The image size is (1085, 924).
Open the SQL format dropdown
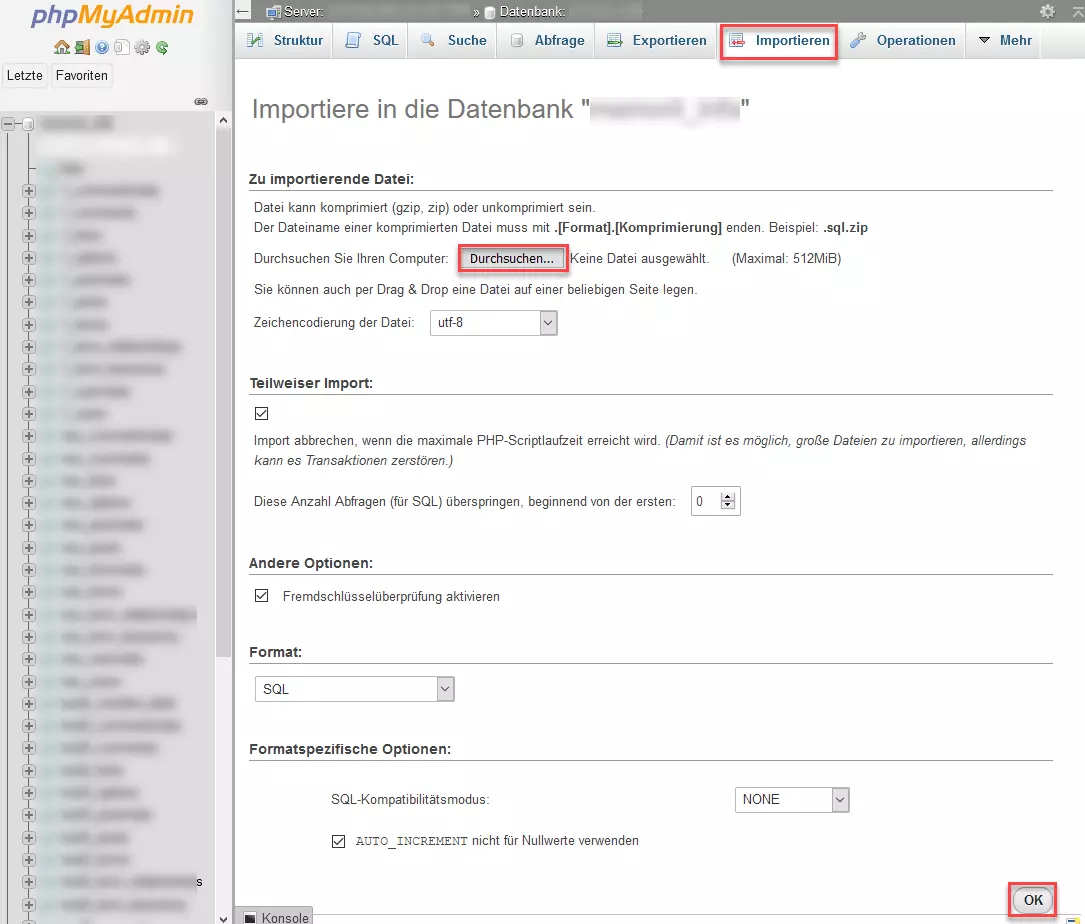355,689
